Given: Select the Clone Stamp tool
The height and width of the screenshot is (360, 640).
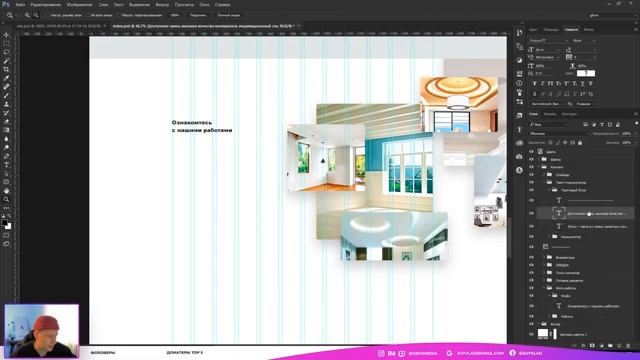Looking at the screenshot, I should point(6,104).
